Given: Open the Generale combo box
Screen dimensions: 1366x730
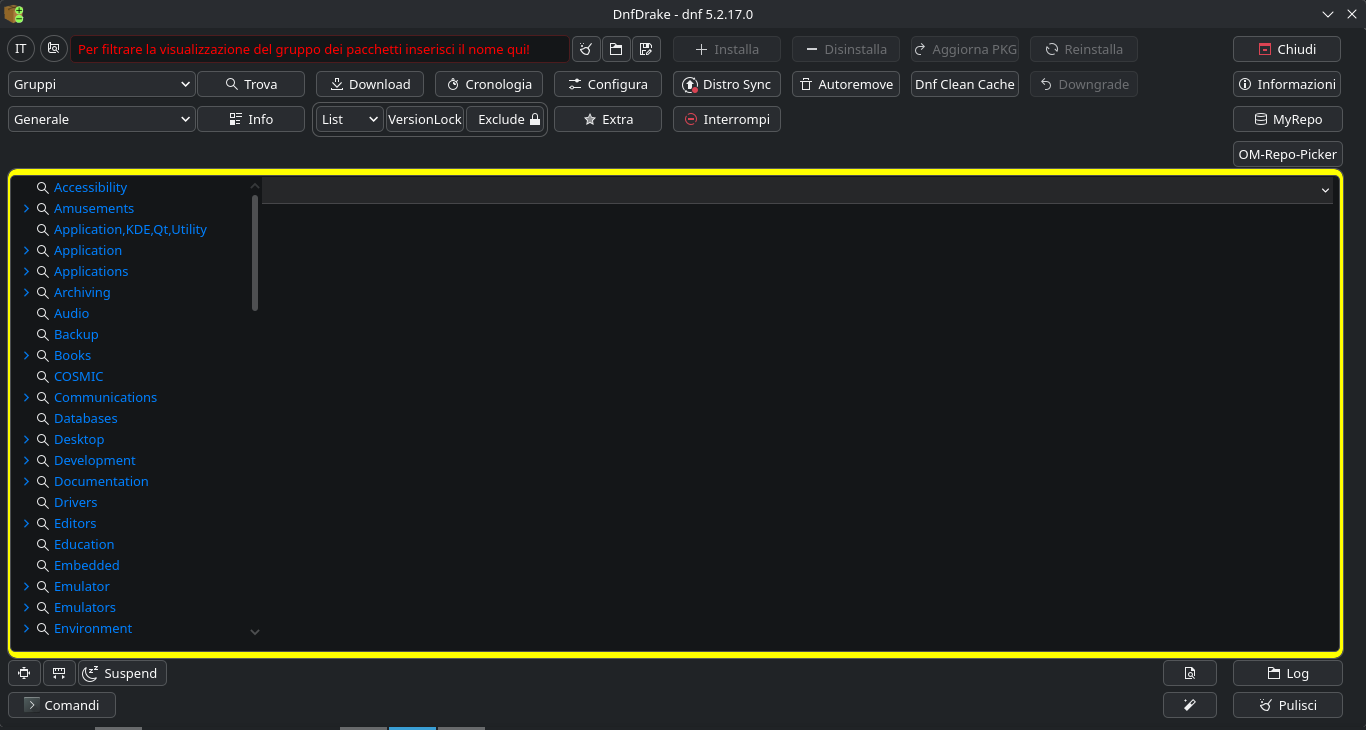Looking at the screenshot, I should (101, 119).
